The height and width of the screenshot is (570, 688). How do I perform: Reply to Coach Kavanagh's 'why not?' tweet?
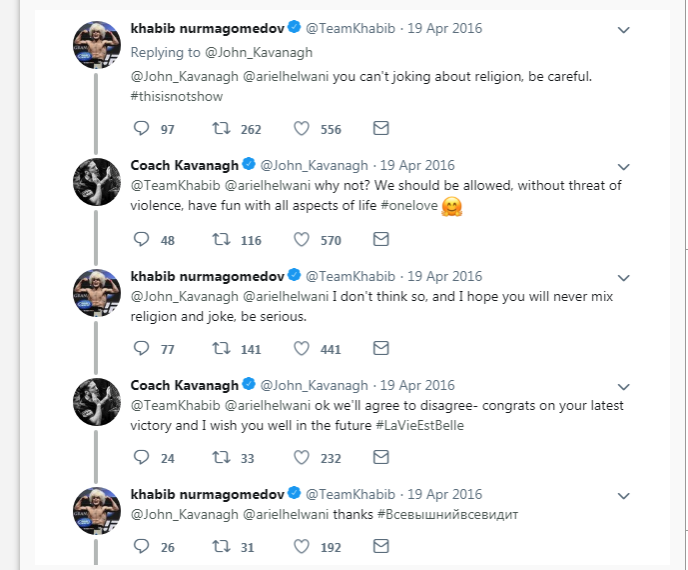point(141,239)
